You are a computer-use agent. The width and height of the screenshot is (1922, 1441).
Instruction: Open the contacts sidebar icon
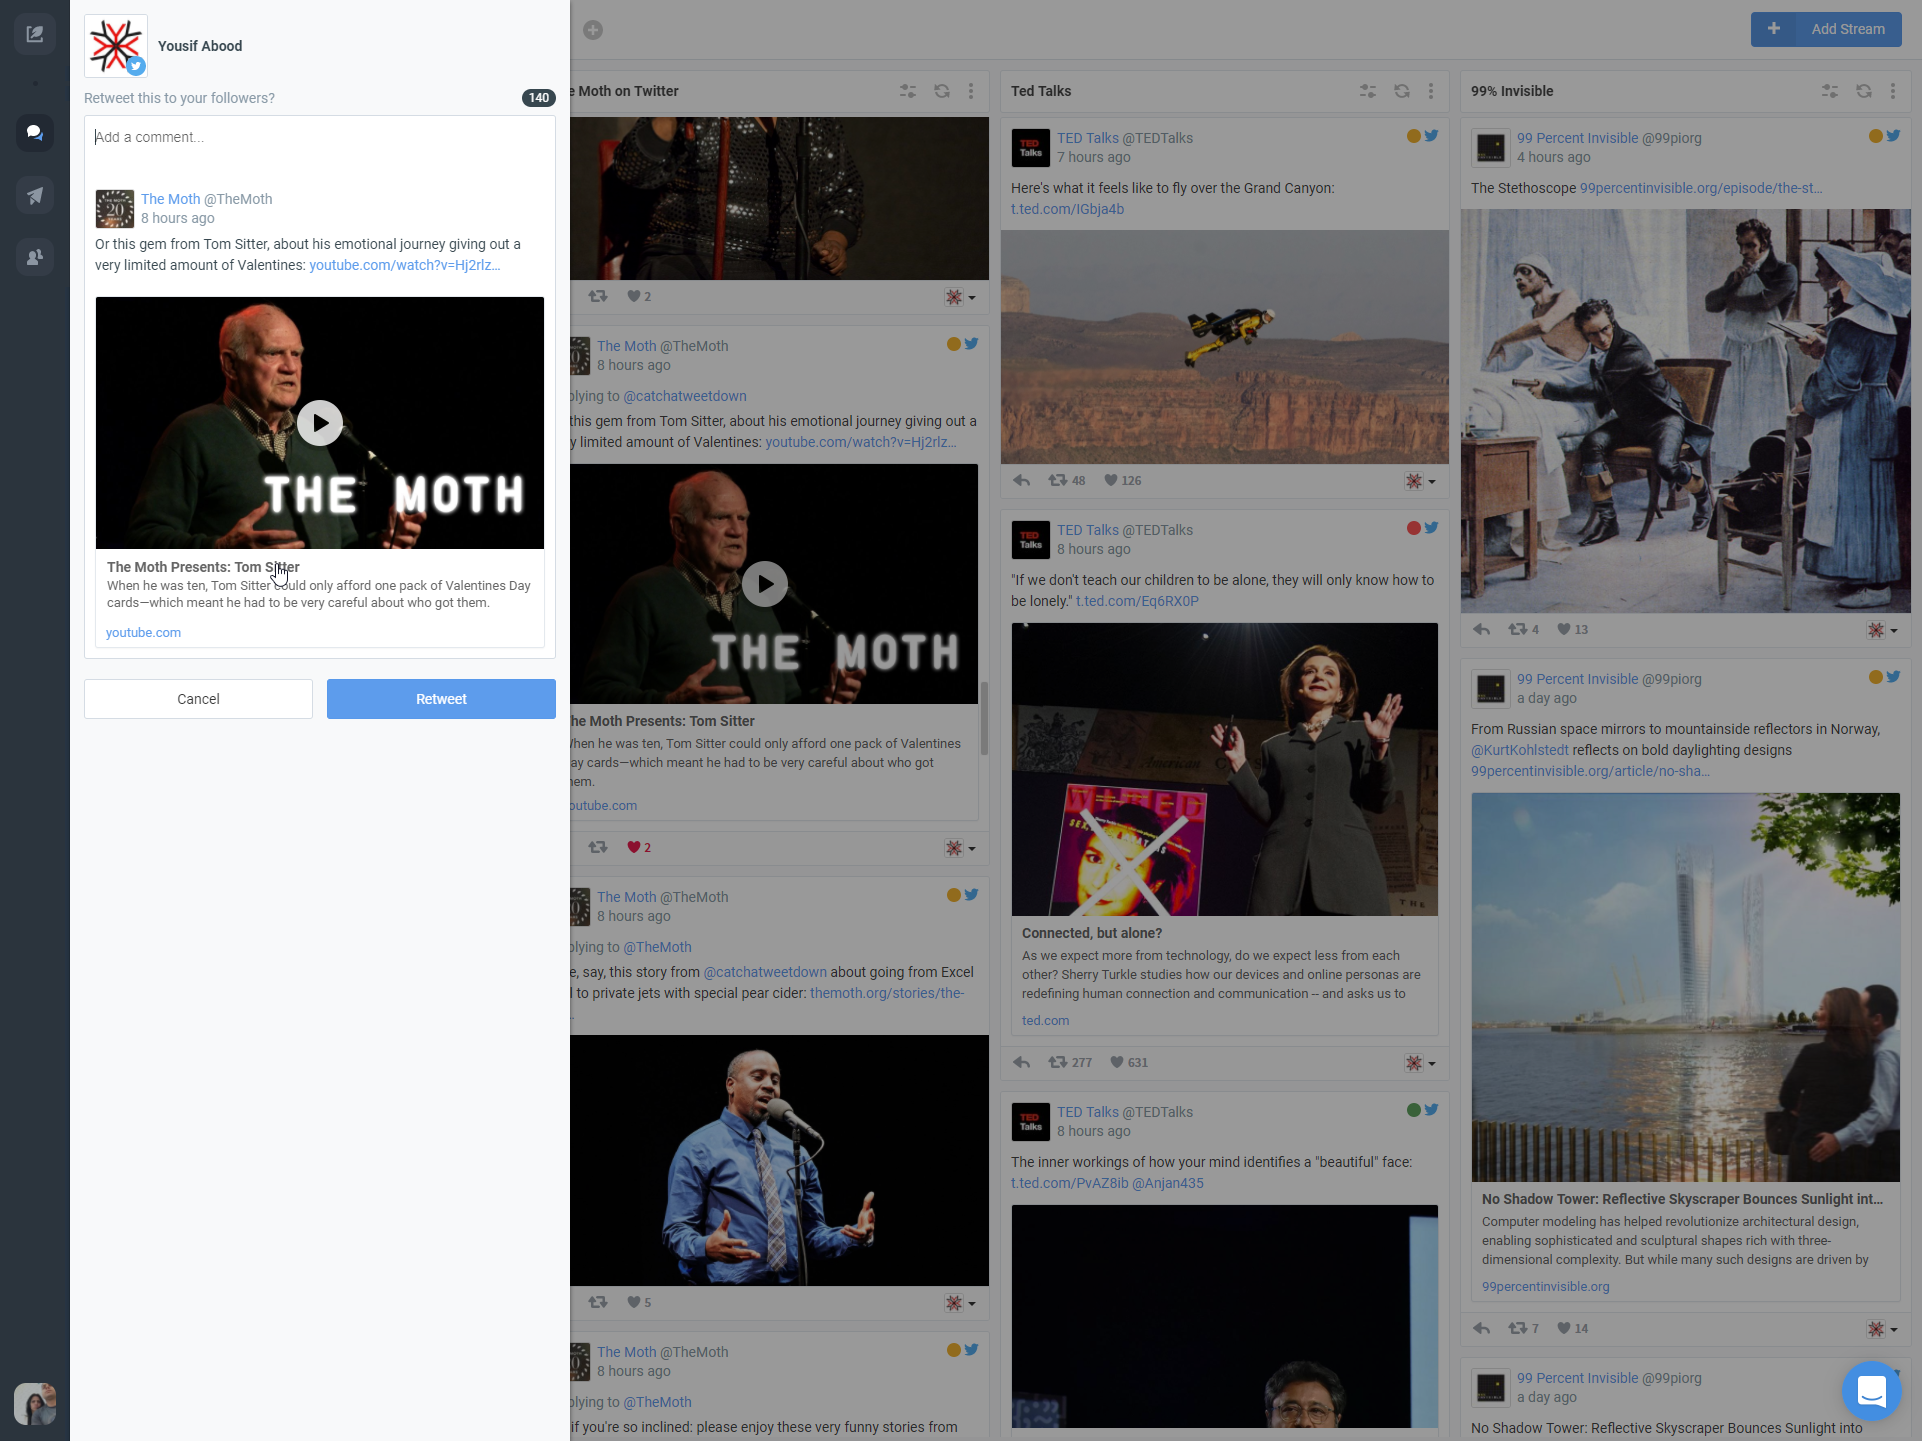pos(35,257)
